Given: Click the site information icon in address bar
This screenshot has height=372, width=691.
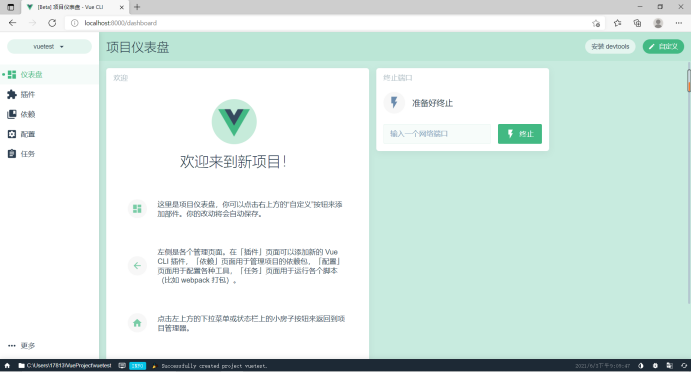Looking at the screenshot, I should click(74, 23).
